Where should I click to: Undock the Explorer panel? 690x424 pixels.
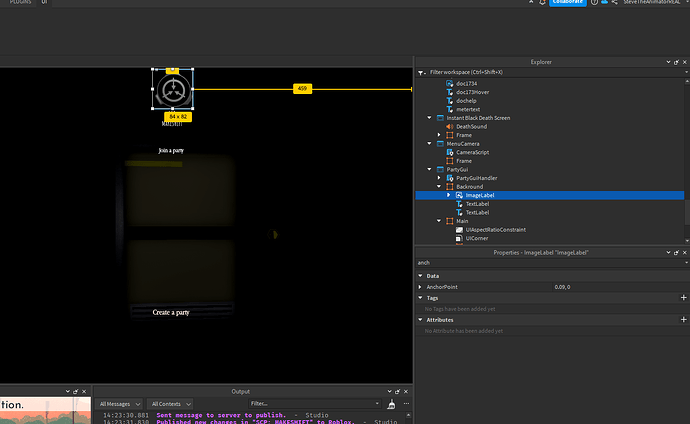pos(676,62)
